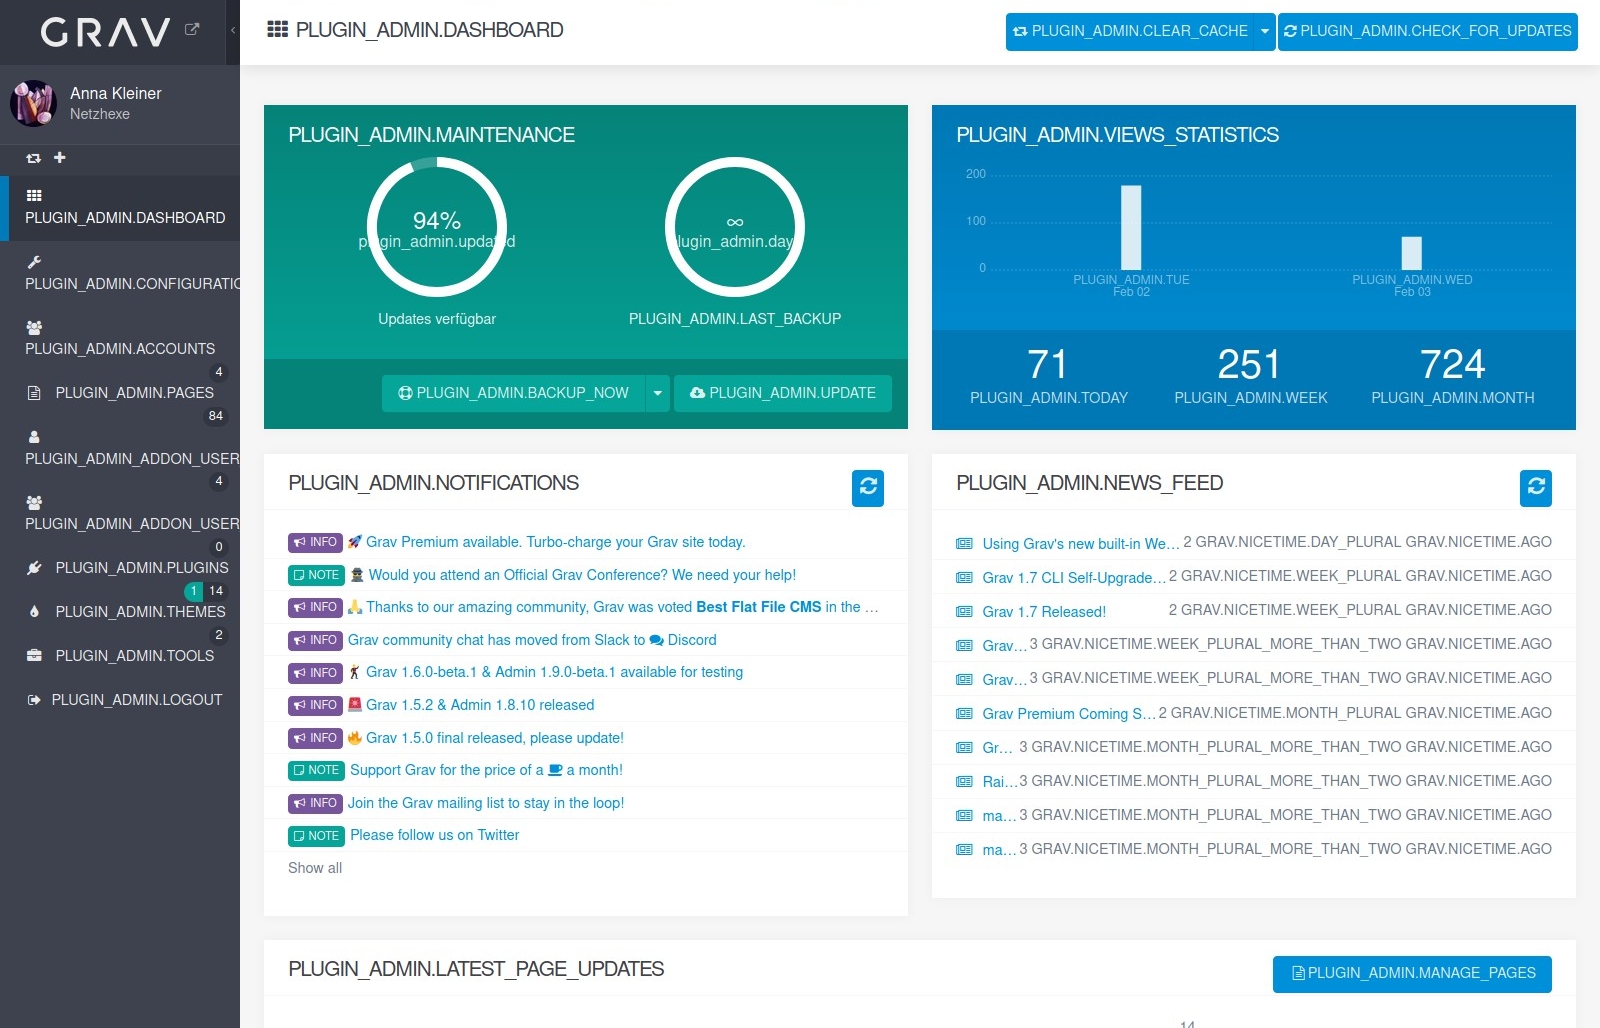Open the Backup Now dropdown caret
Viewport: 1600px width, 1028px height.
657,393
